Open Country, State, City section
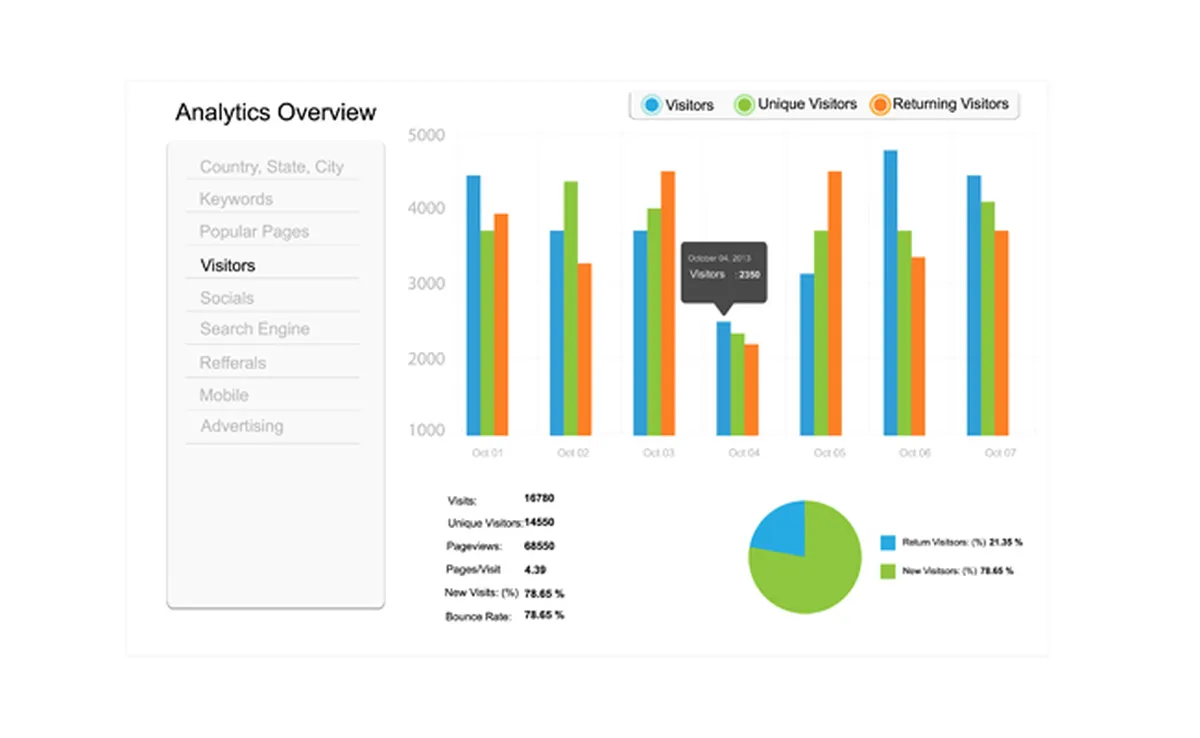The width and height of the screenshot is (1200, 738). 272,167
